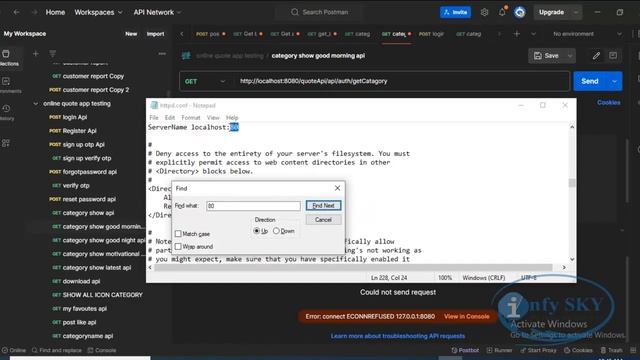Select the Up direction radio button

coord(257,231)
